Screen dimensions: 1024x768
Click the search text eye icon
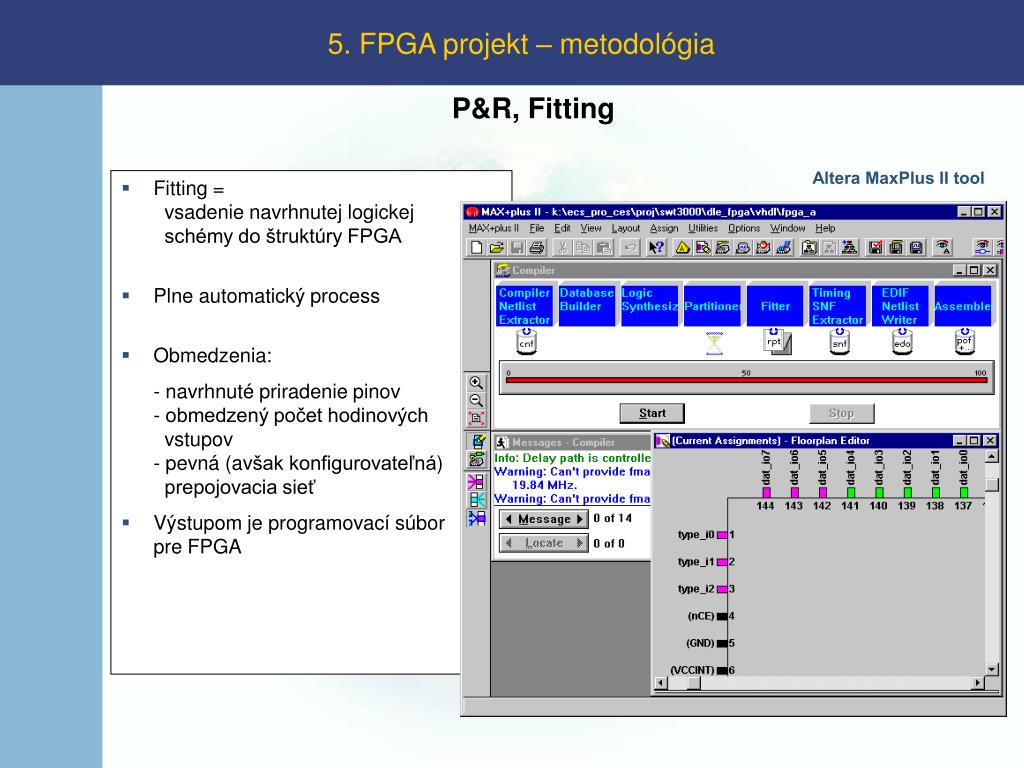coord(942,248)
